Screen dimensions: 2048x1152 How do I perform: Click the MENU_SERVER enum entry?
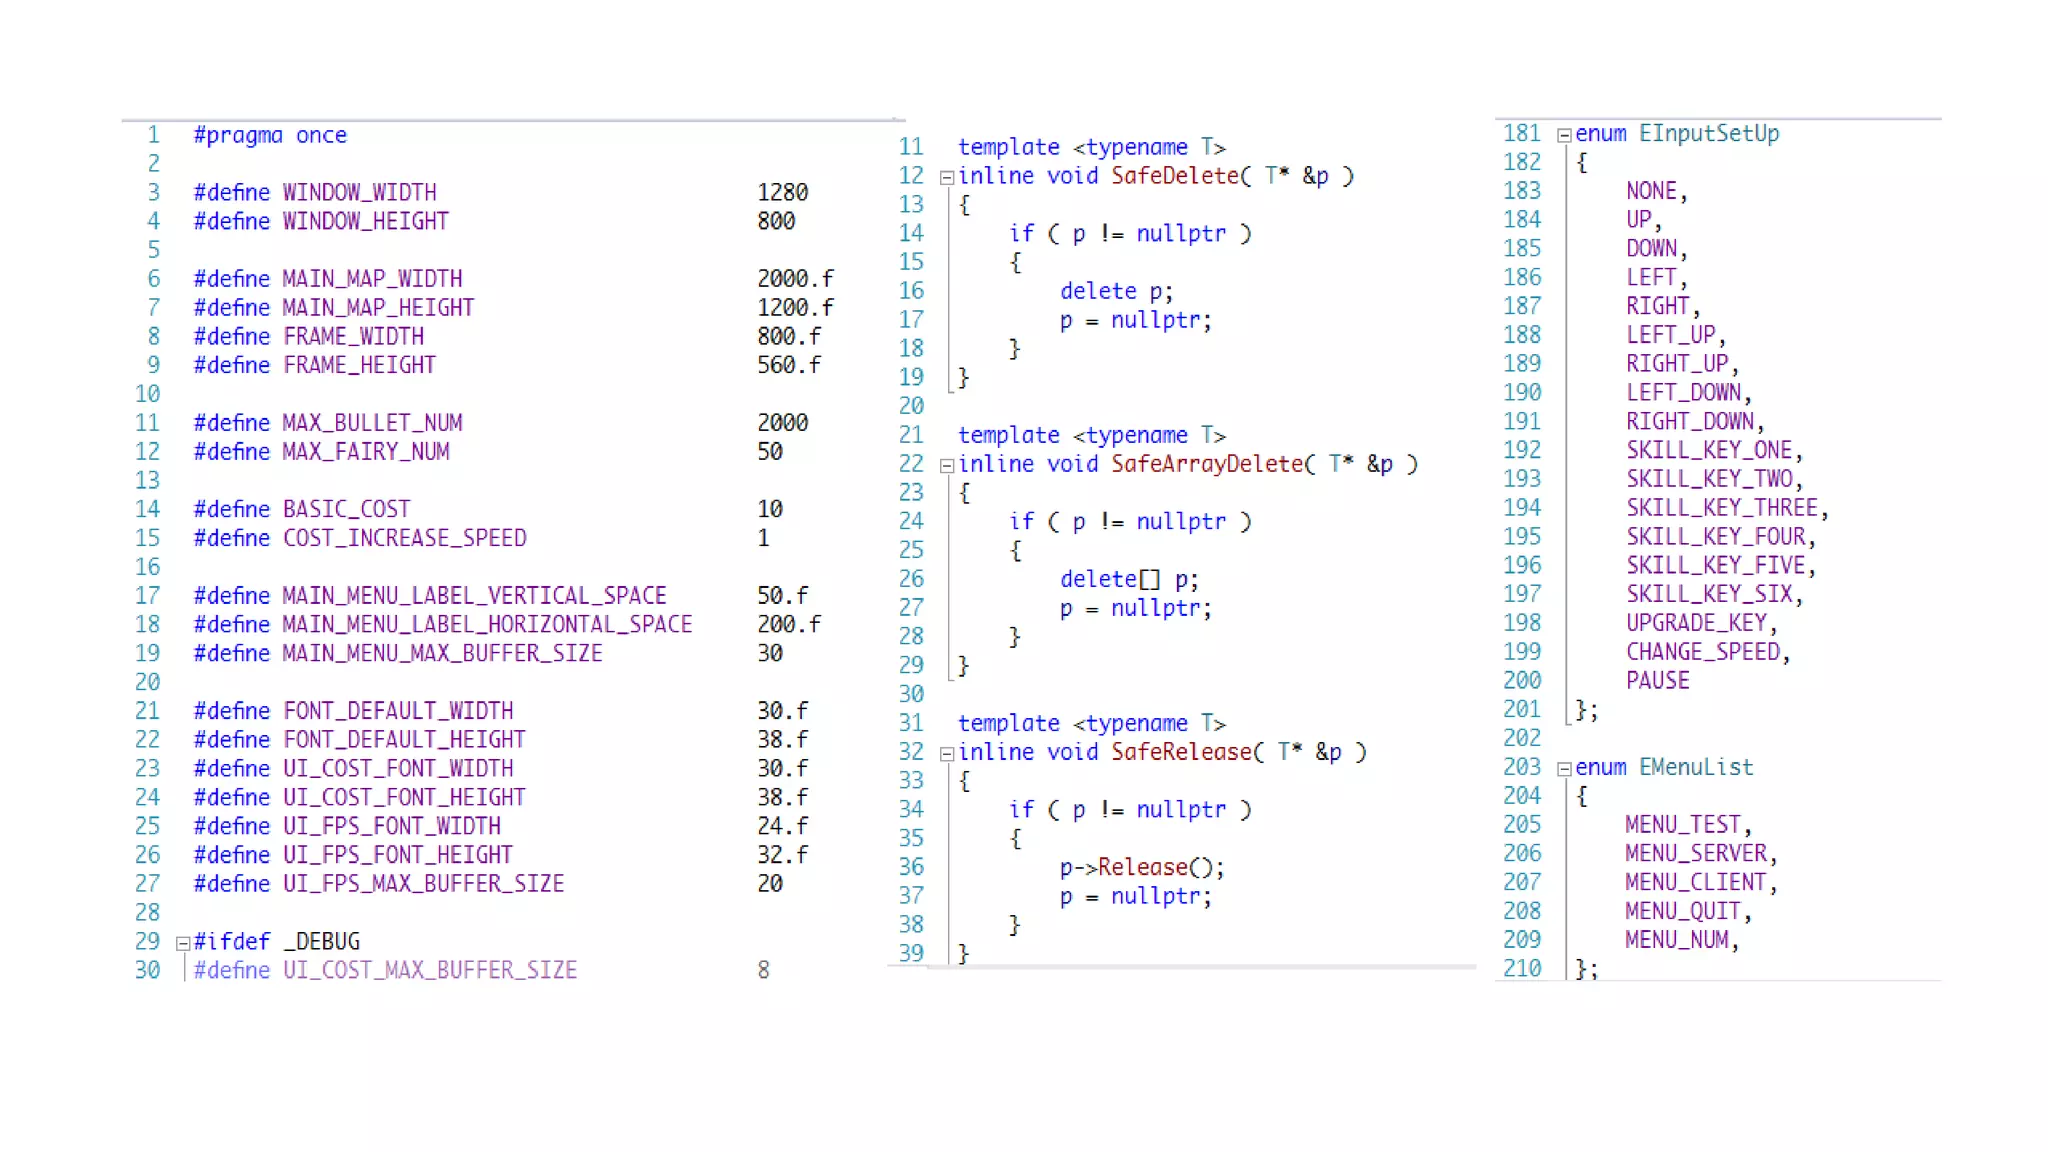click(1695, 853)
